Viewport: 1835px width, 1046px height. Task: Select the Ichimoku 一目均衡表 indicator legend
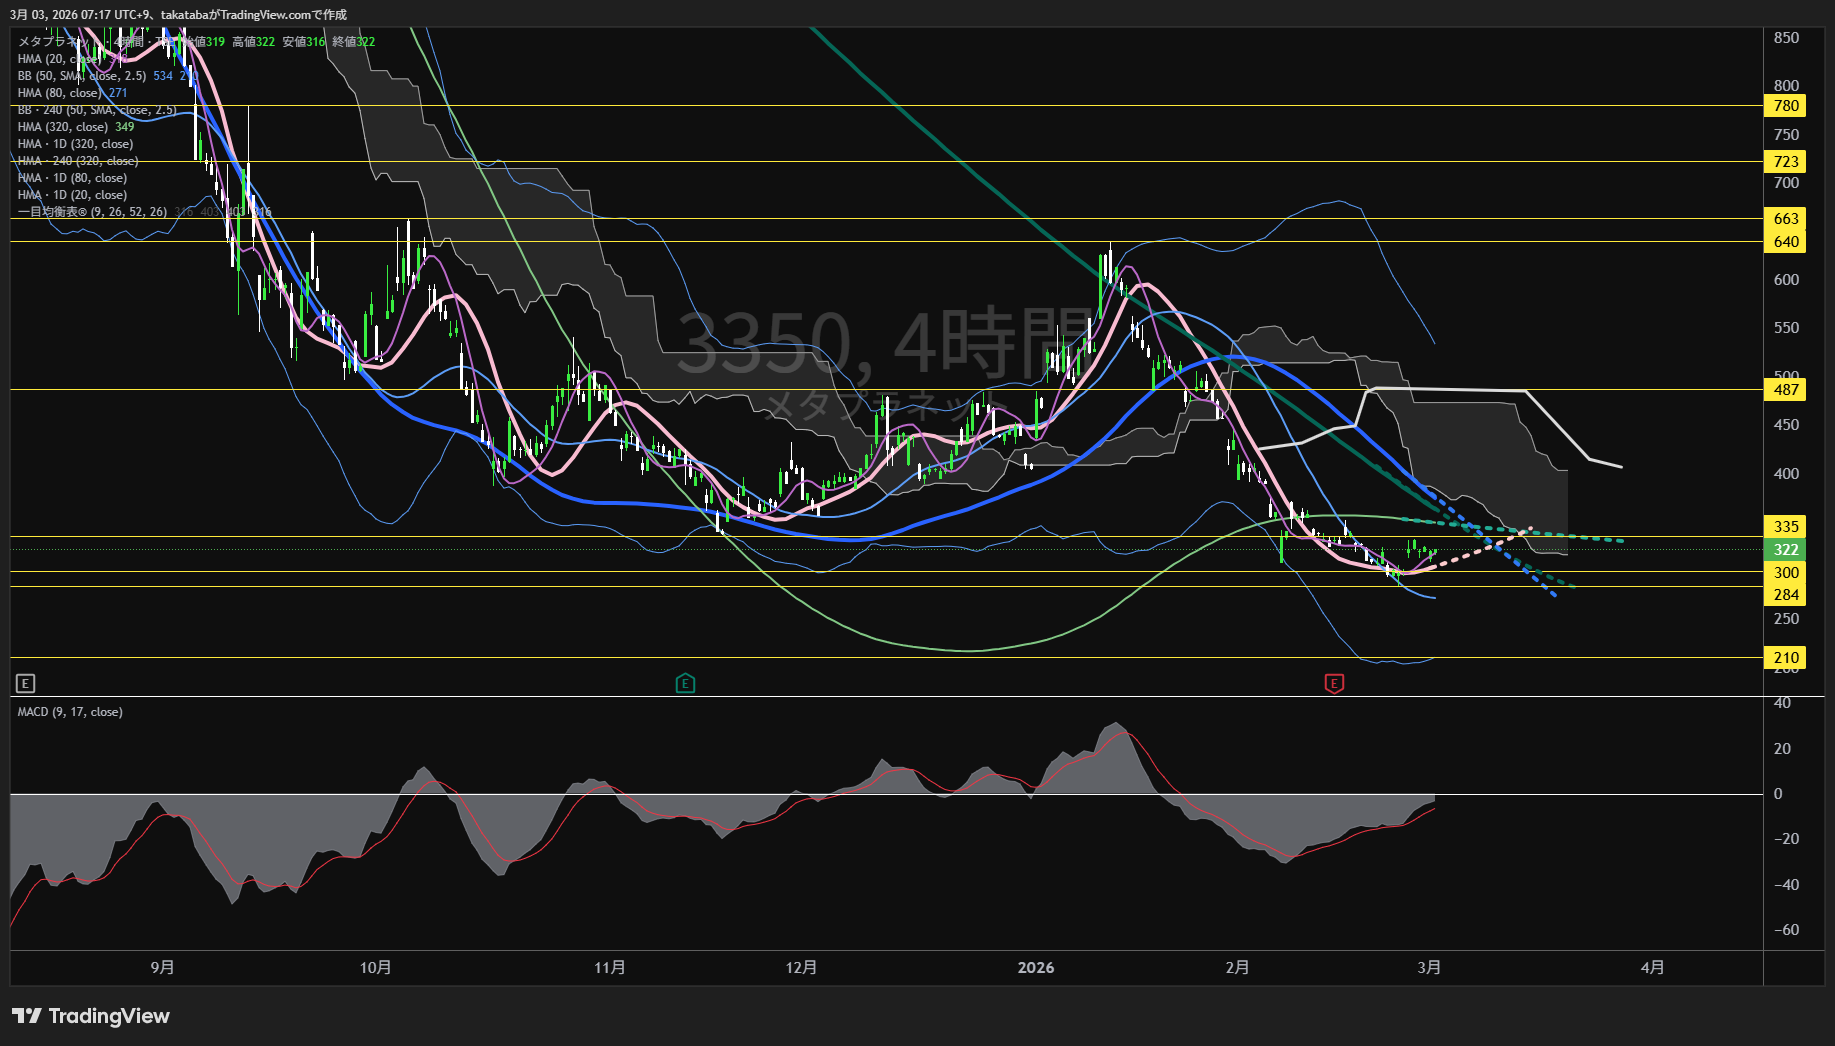tap(92, 212)
